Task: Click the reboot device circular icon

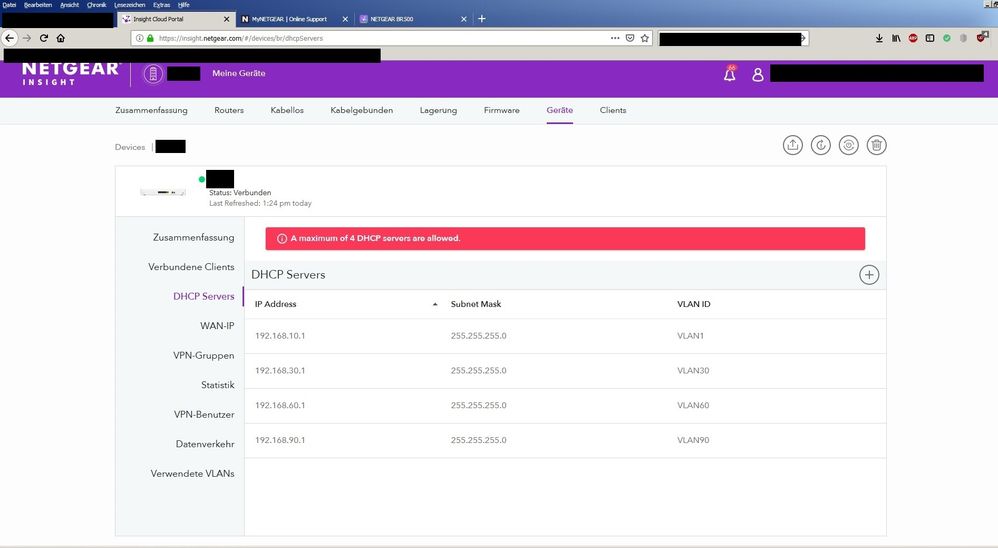Action: coord(820,145)
